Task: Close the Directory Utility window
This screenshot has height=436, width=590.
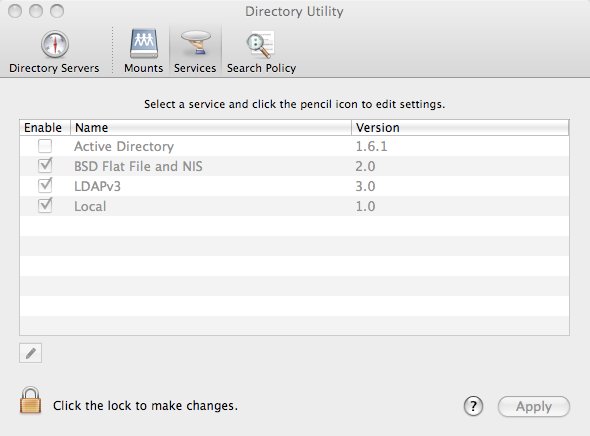Action: point(15,11)
